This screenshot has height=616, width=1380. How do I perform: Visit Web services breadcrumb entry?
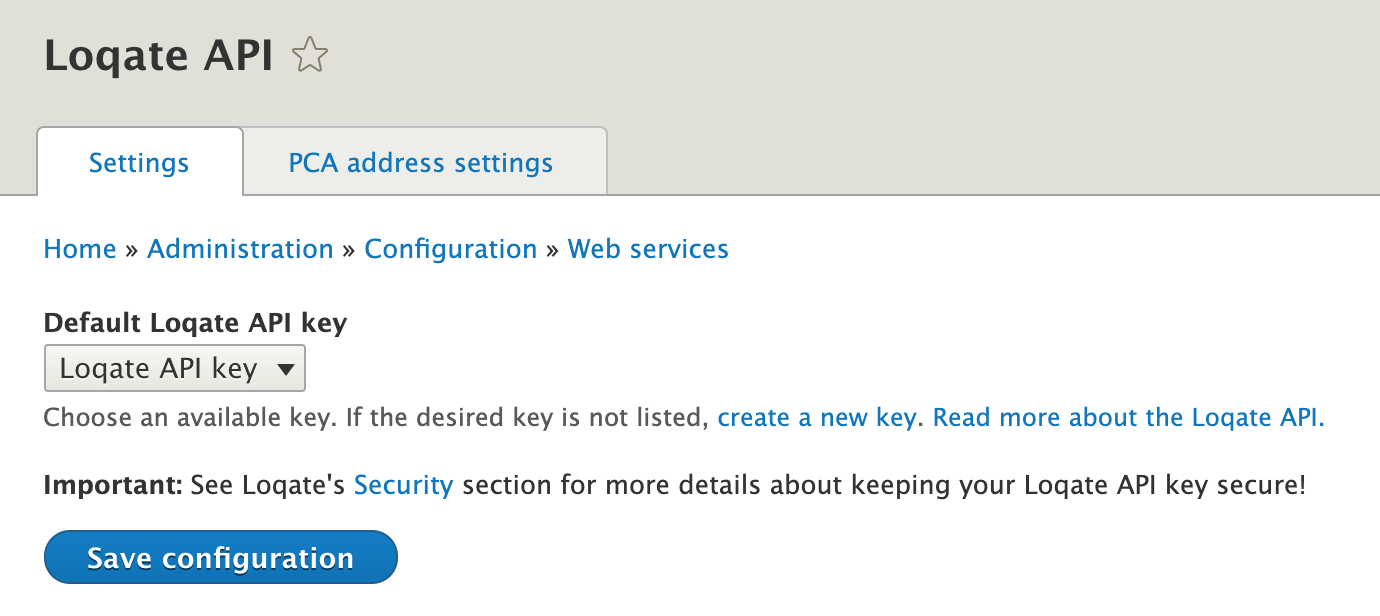tap(647, 249)
